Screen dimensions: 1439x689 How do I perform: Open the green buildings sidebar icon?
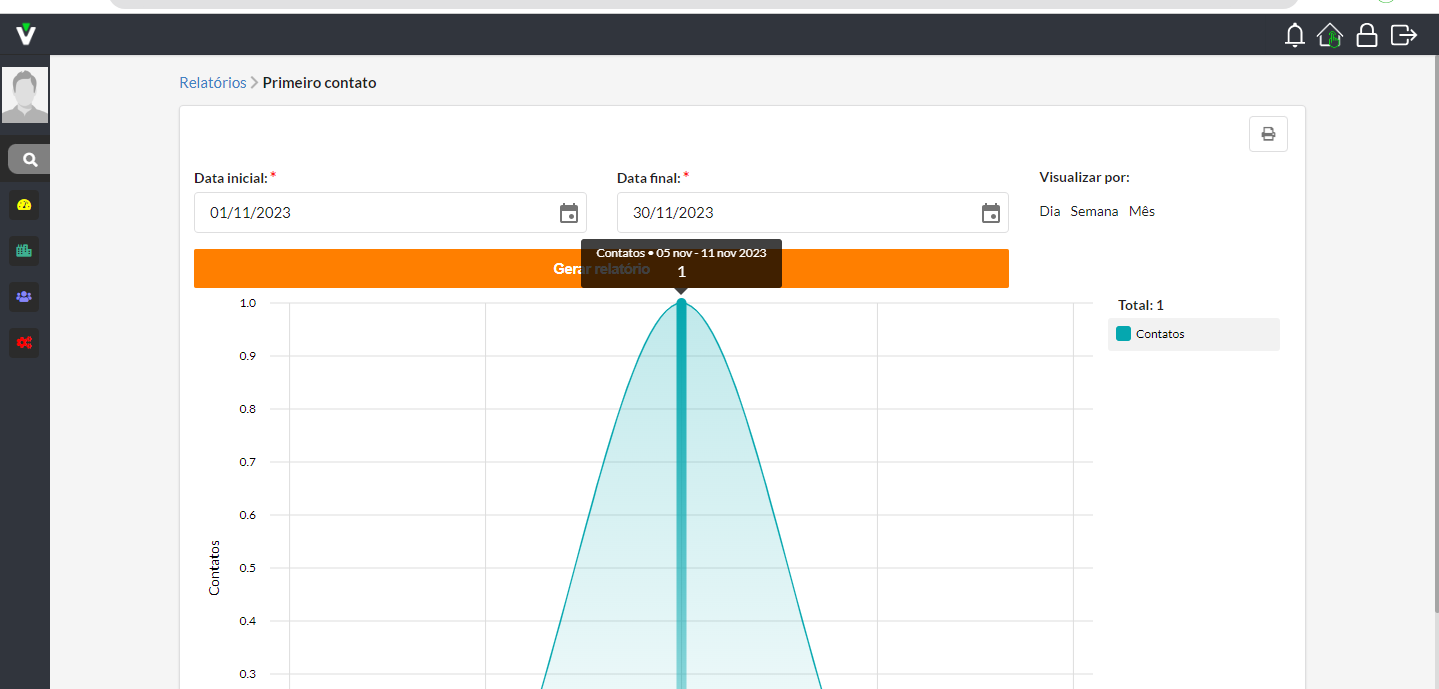coord(24,251)
